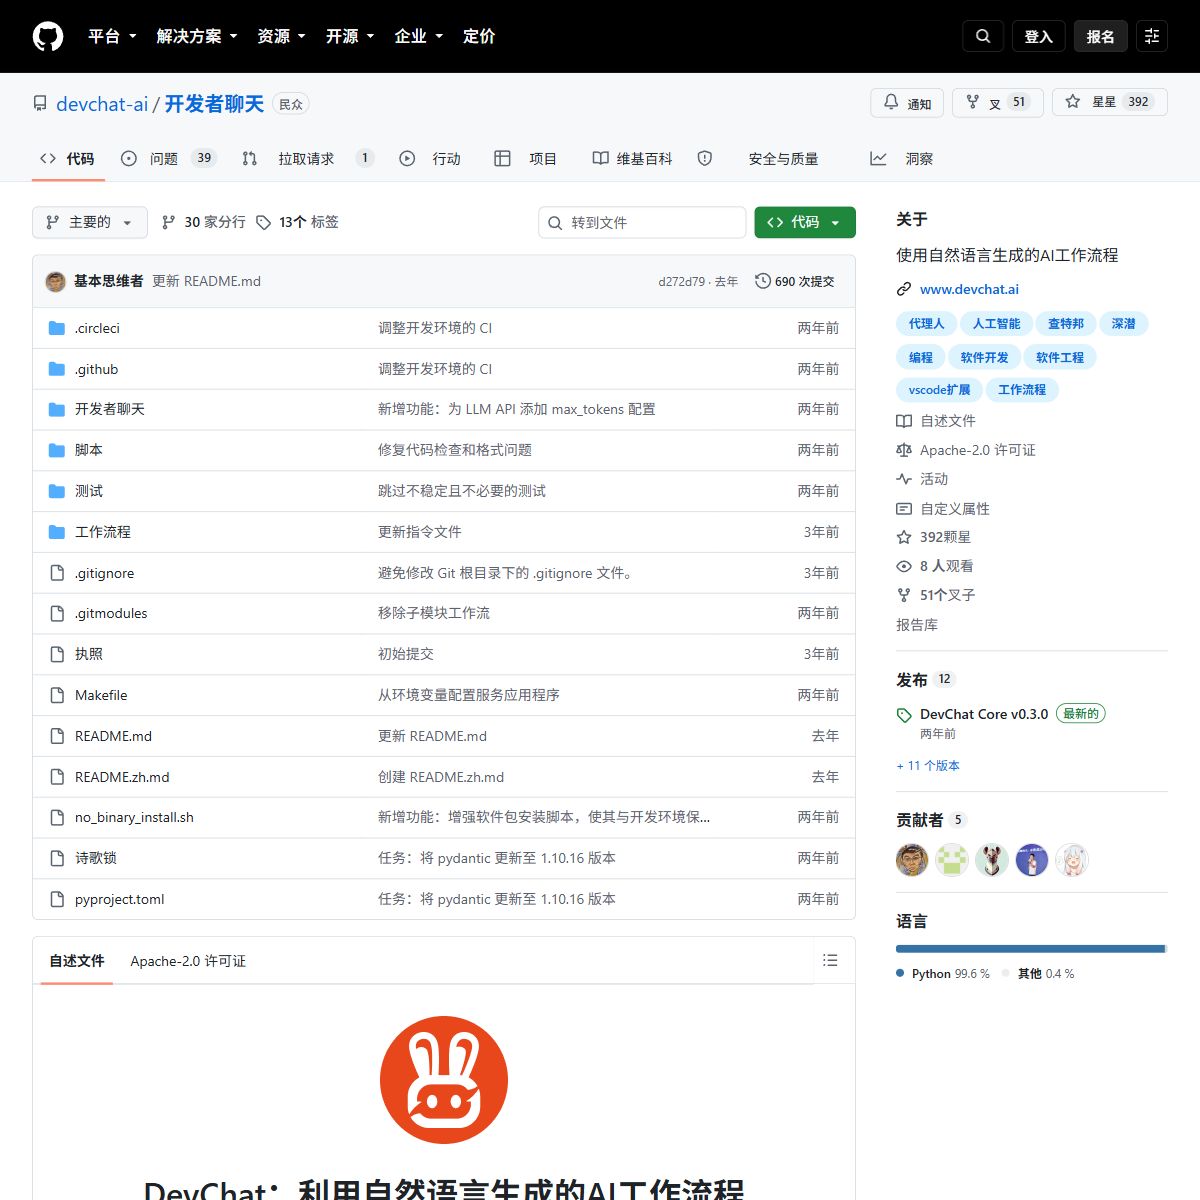Image resolution: width=1200 pixels, height=1200 pixels.
Task: Expand the 解决方案 menu
Action: [197, 36]
